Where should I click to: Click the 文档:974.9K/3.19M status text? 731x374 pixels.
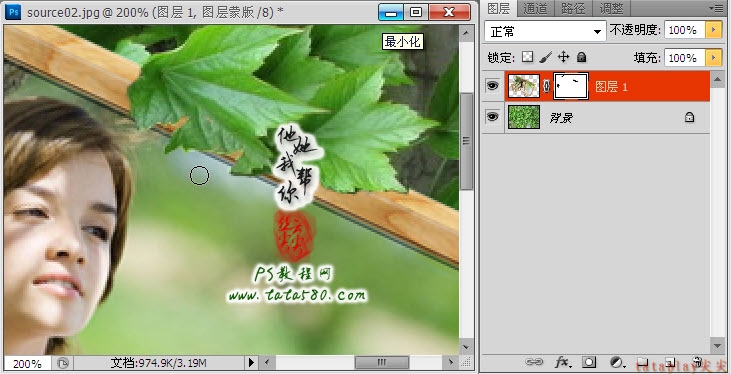coord(159,363)
